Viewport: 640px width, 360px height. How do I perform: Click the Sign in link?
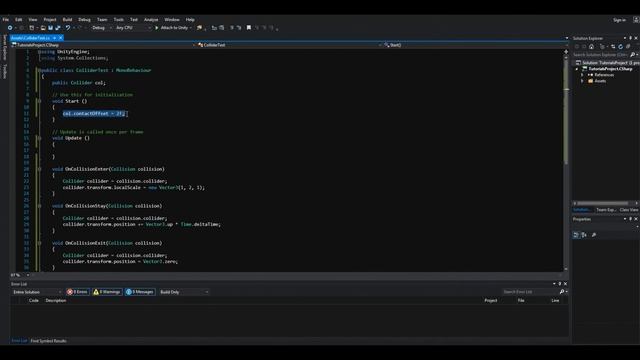(619, 20)
